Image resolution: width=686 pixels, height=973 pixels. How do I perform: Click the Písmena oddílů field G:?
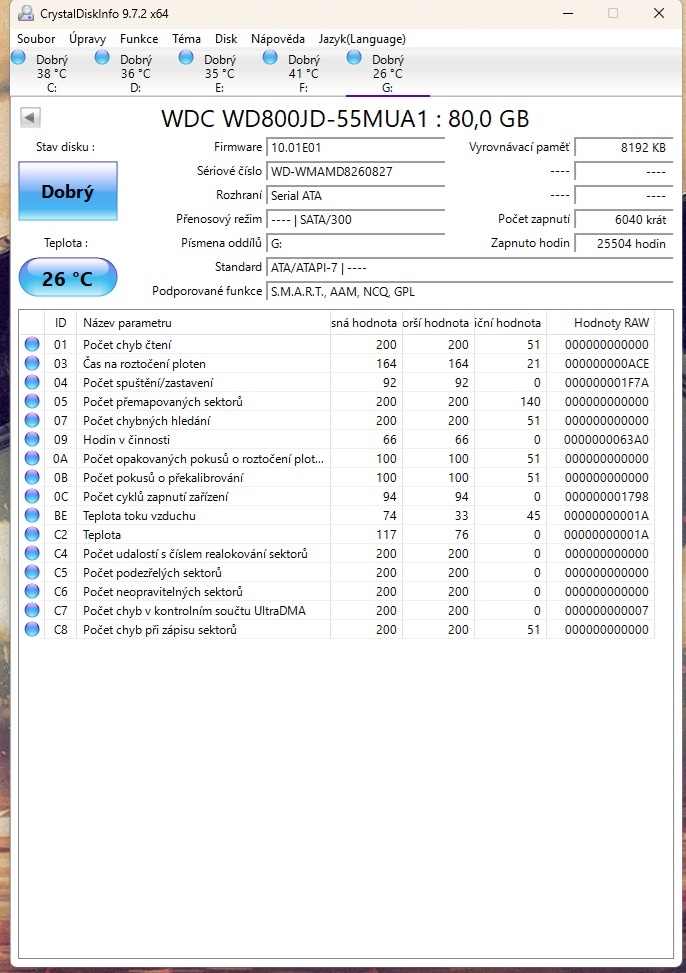(356, 244)
